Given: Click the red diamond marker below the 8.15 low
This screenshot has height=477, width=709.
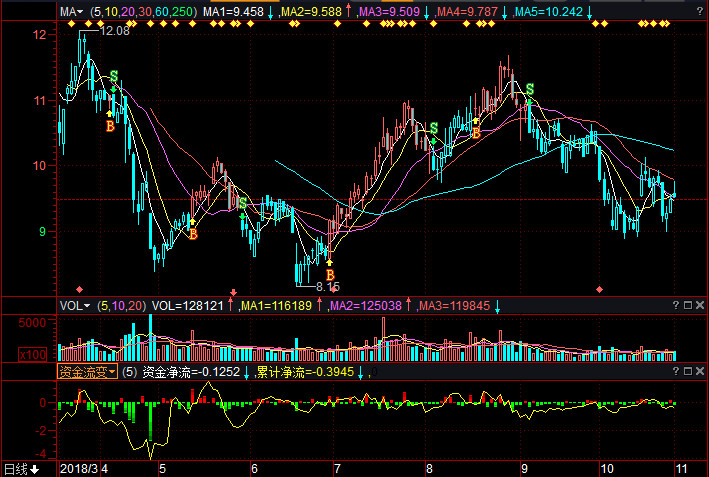Looking at the screenshot, I should pyautogui.click(x=332, y=290).
